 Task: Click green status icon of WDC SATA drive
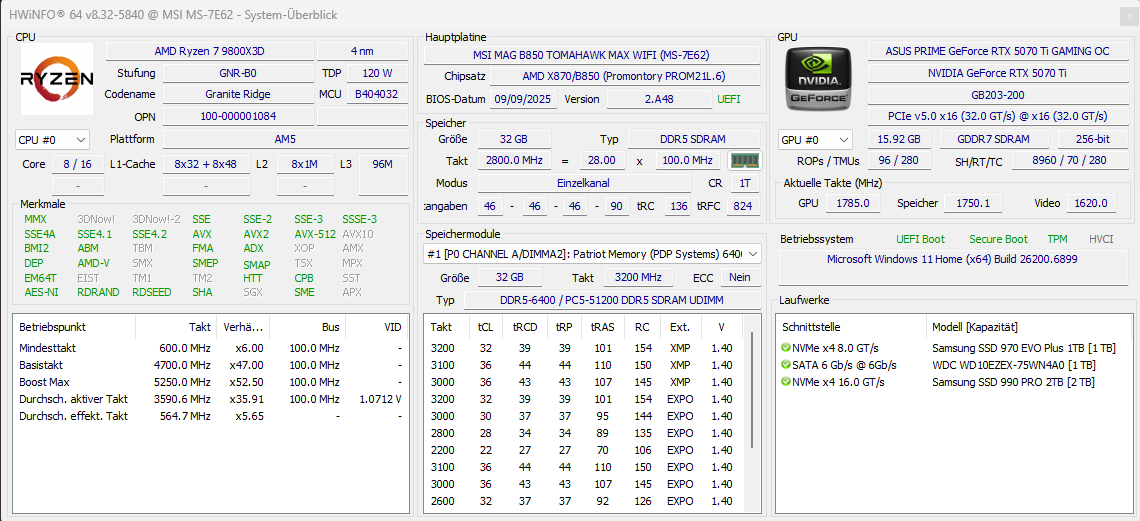point(785,365)
